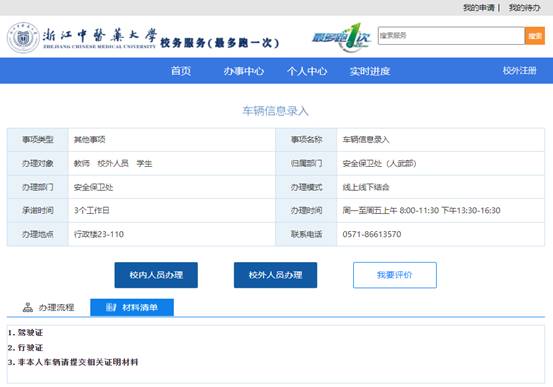Click 校外注册 in navigation bar
The width and height of the screenshot is (553, 387).
point(519,71)
